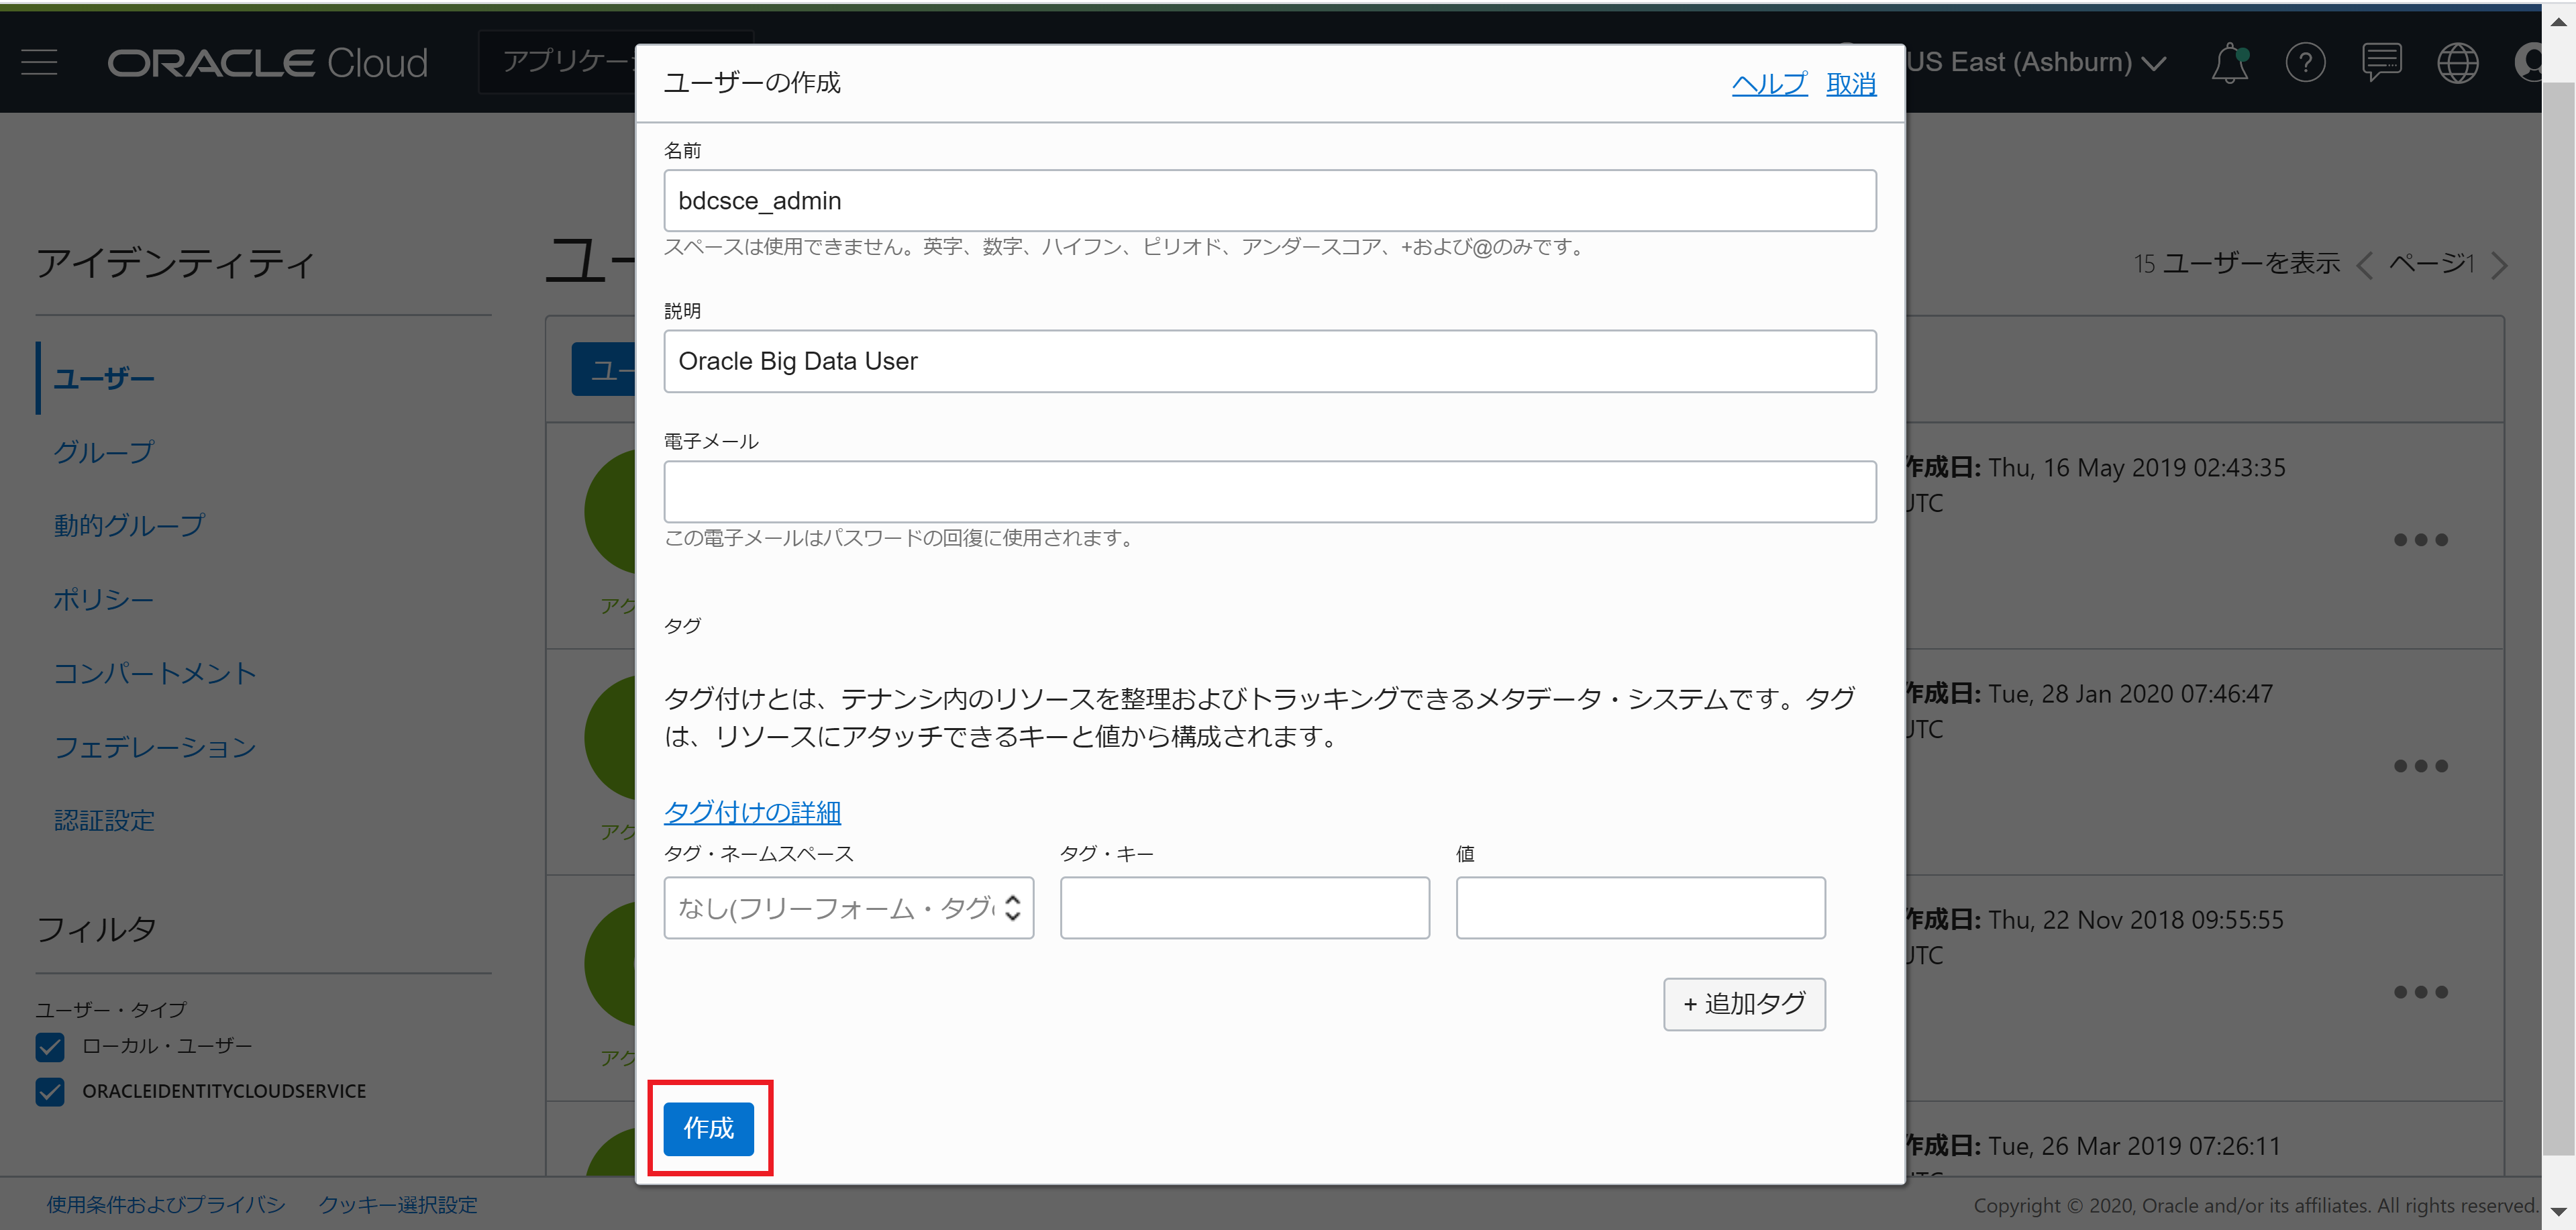The height and width of the screenshot is (1230, 2576).
Task: Open the chat support icon
Action: tap(2381, 63)
